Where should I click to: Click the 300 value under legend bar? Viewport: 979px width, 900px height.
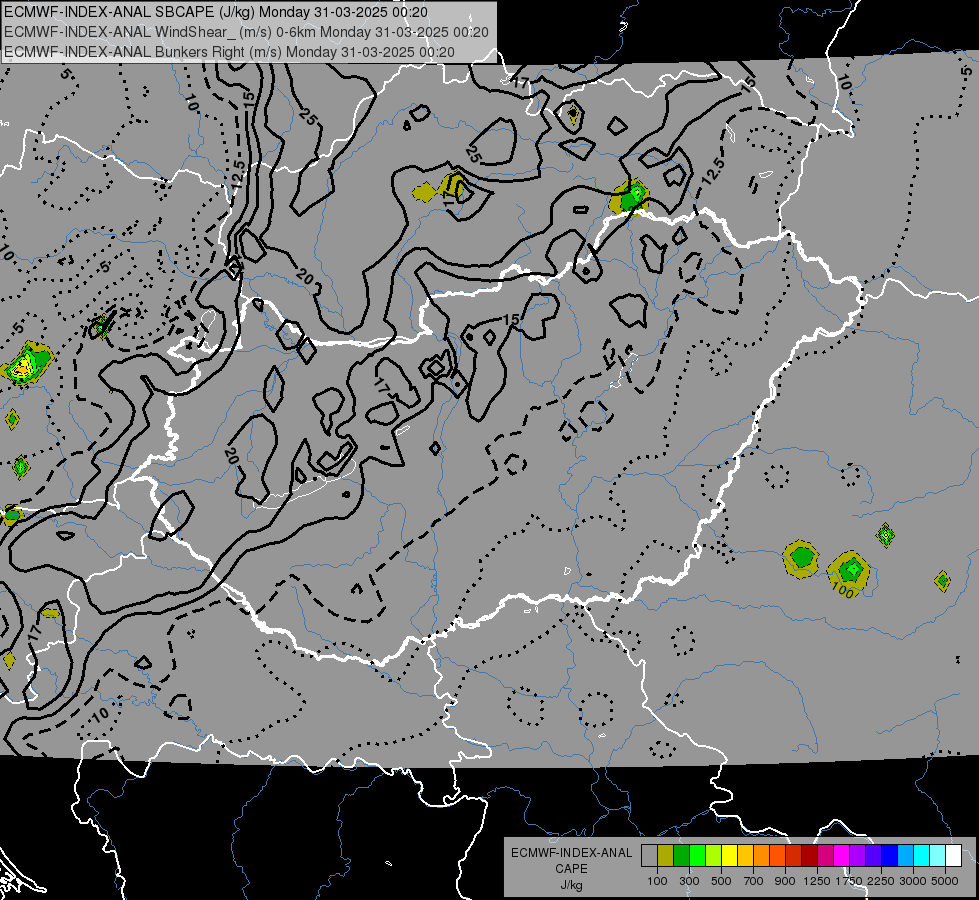point(690,881)
